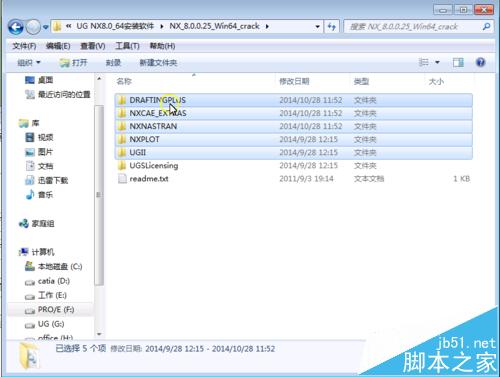Image resolution: width=500 pixels, height=377 pixels.
Task: Select the NXPLOT folder icon
Action: click(x=122, y=139)
